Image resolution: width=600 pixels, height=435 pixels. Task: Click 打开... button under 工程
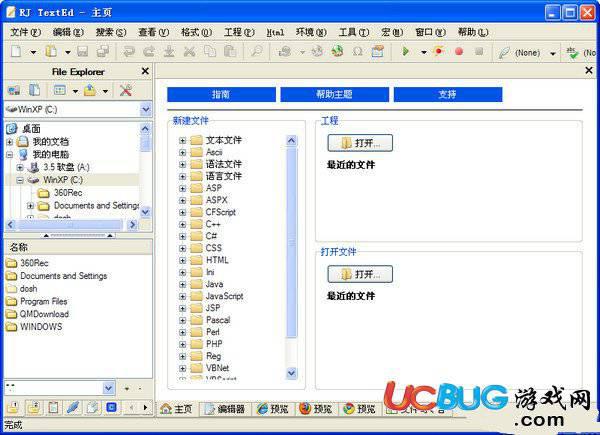click(360, 143)
